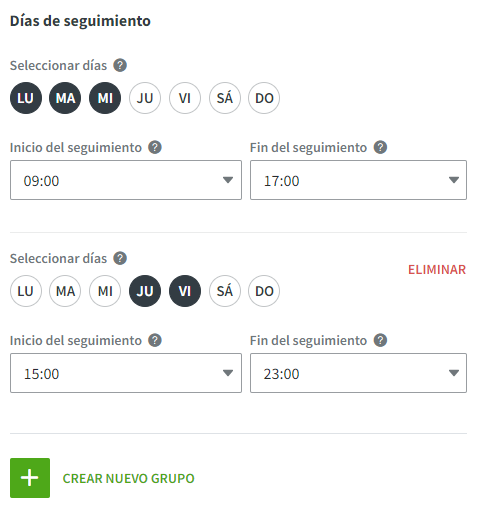Toggle MA off in first day group
481x507 pixels.
pos(65,98)
